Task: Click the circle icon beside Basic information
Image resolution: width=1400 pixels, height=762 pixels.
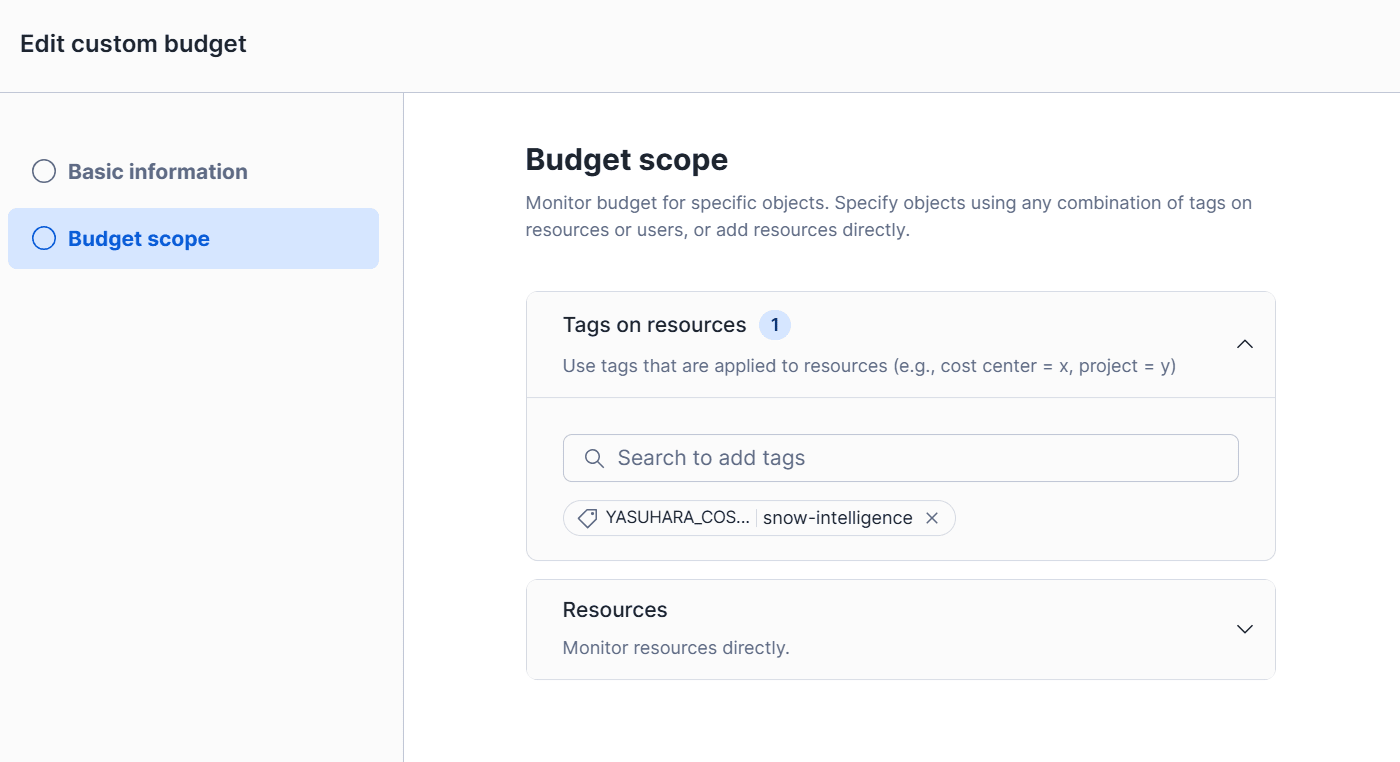Action: coord(44,171)
